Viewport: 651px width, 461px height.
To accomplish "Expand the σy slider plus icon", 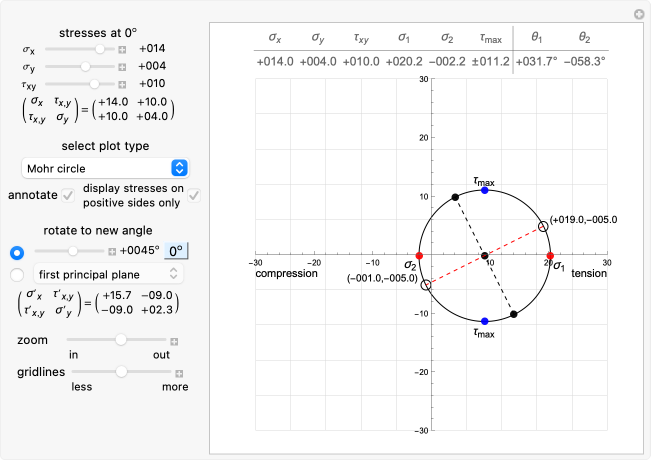I will click(x=123, y=67).
